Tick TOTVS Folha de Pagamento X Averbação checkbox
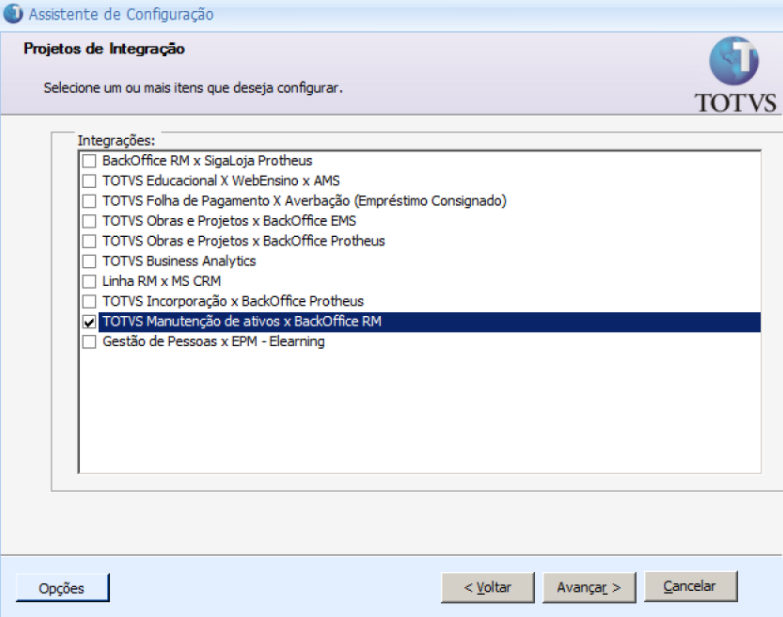The image size is (783, 617). [89, 201]
